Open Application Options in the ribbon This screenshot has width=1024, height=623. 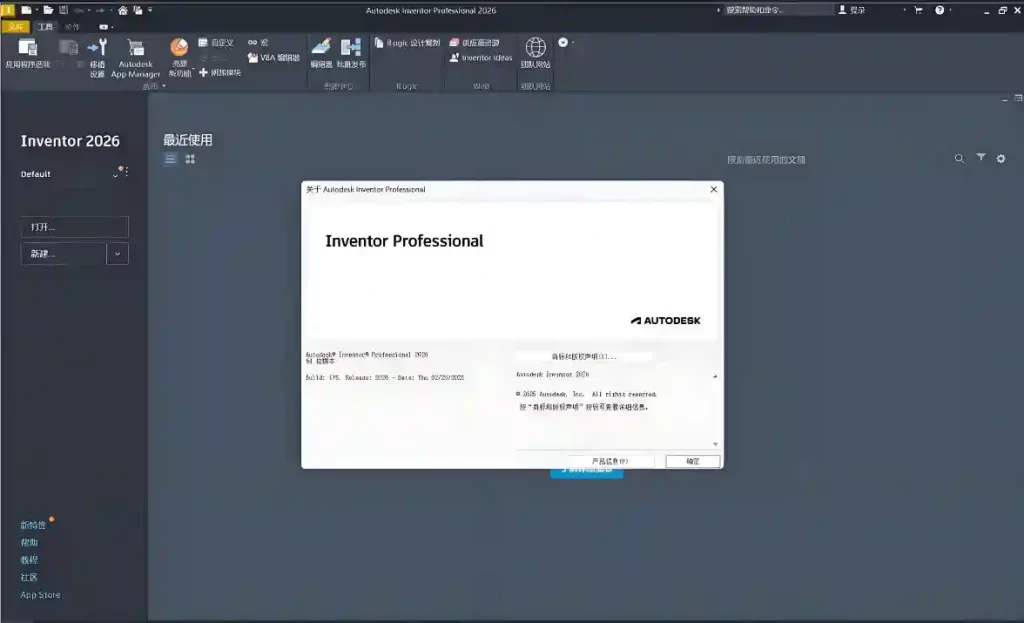point(27,53)
